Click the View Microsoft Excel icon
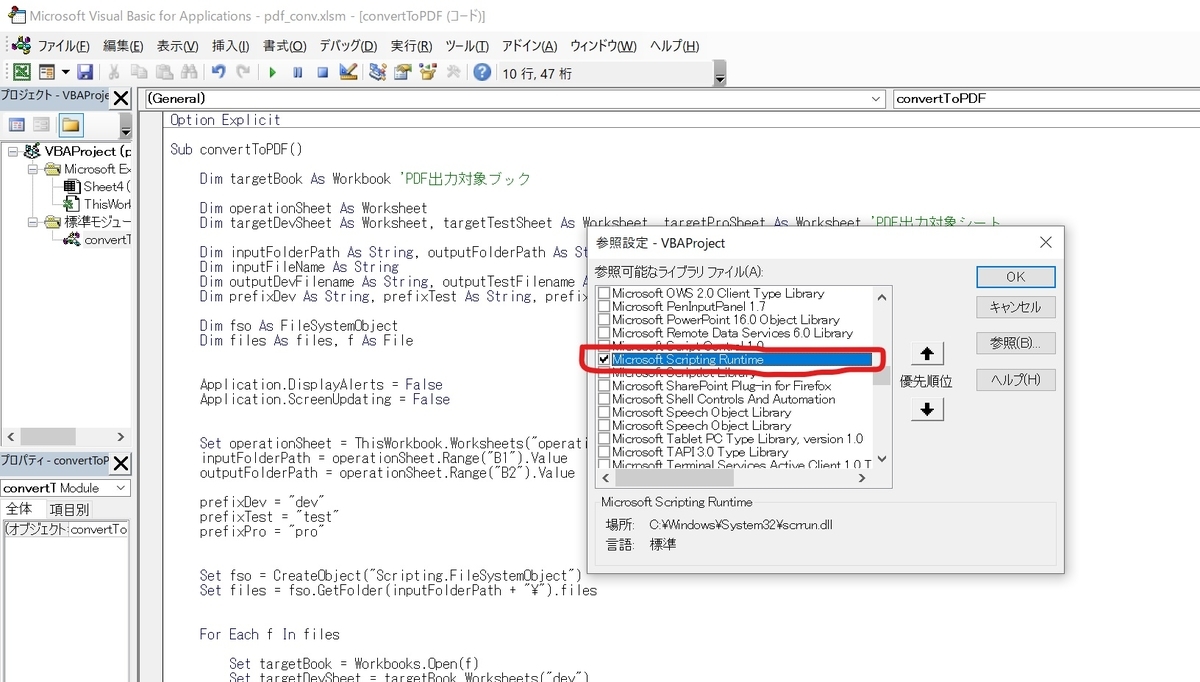Screen dimensions: 1200x682 pyautogui.click(x=21, y=72)
